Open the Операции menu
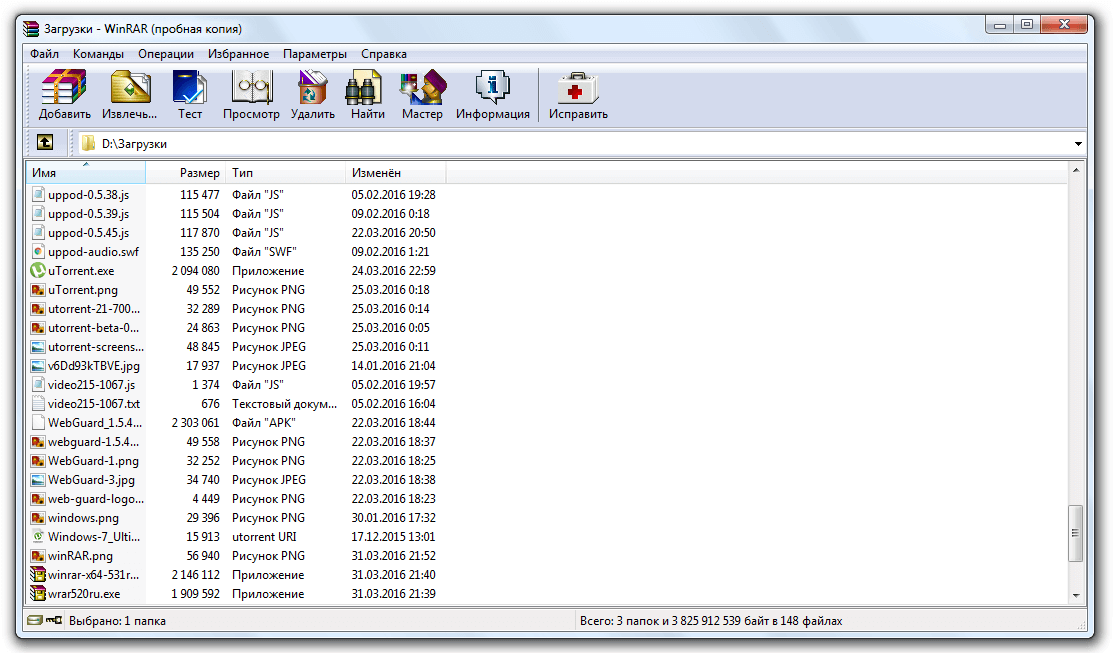 [x=166, y=54]
